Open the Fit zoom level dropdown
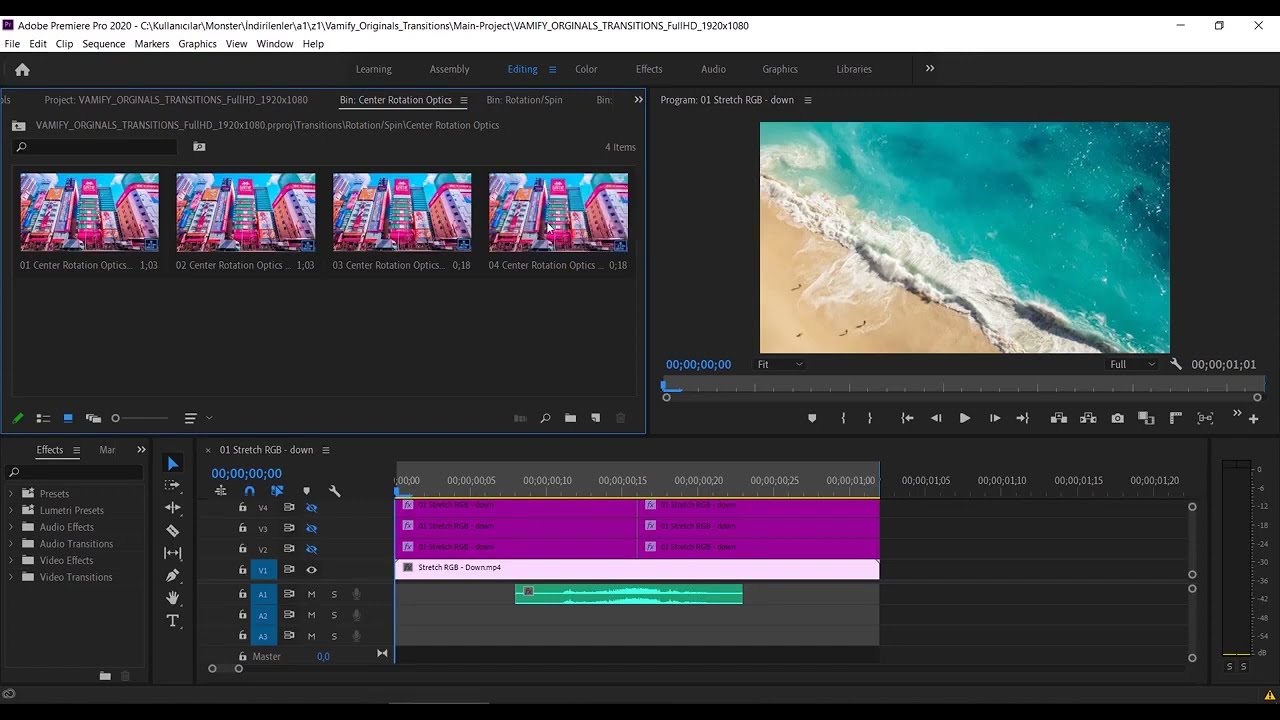The width and height of the screenshot is (1280, 720). pos(780,365)
